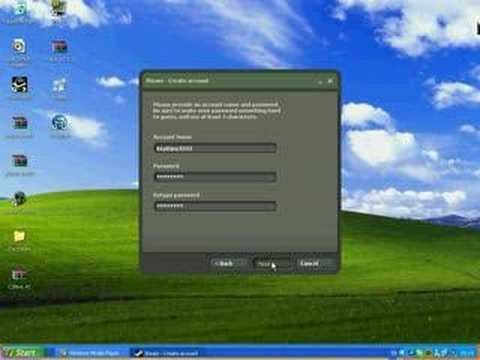Select the Password input field
This screenshot has height=360, width=480.
pyautogui.click(x=215, y=177)
